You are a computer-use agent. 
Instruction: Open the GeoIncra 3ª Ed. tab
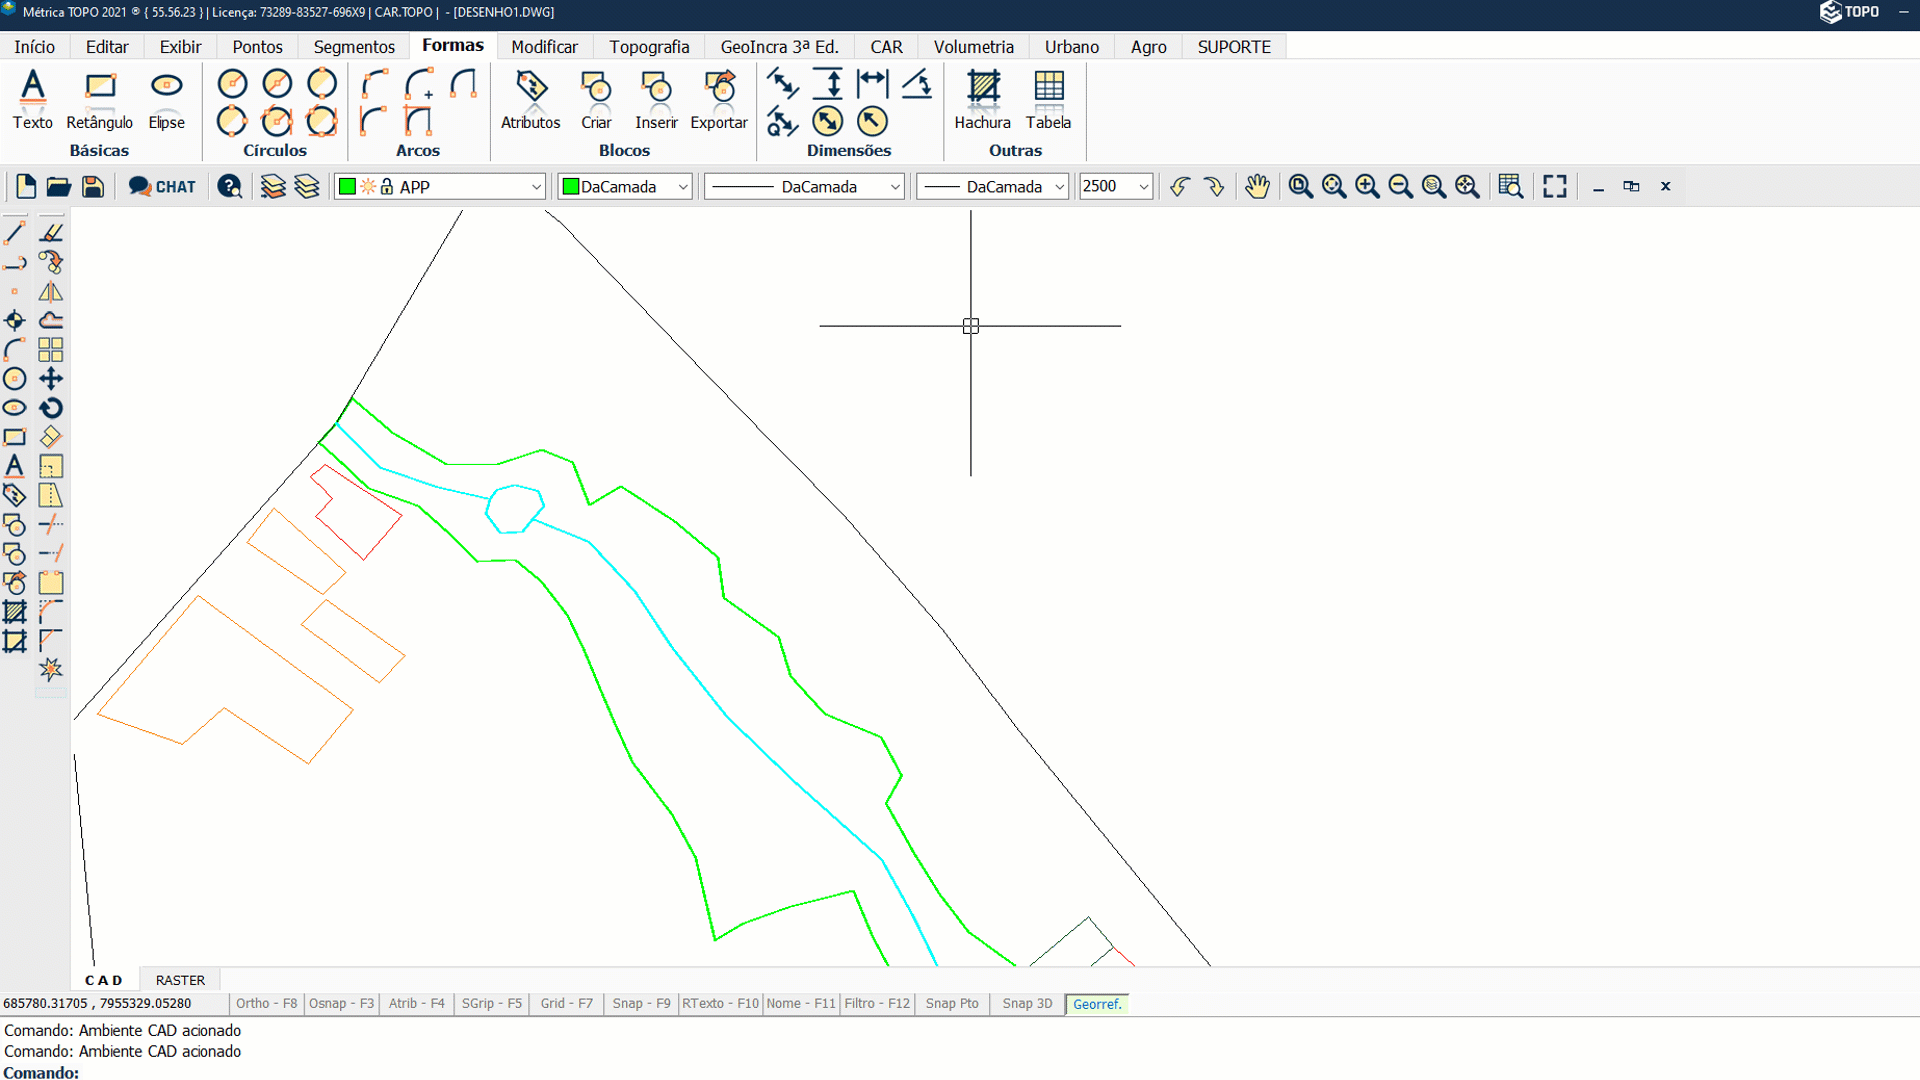pyautogui.click(x=779, y=47)
